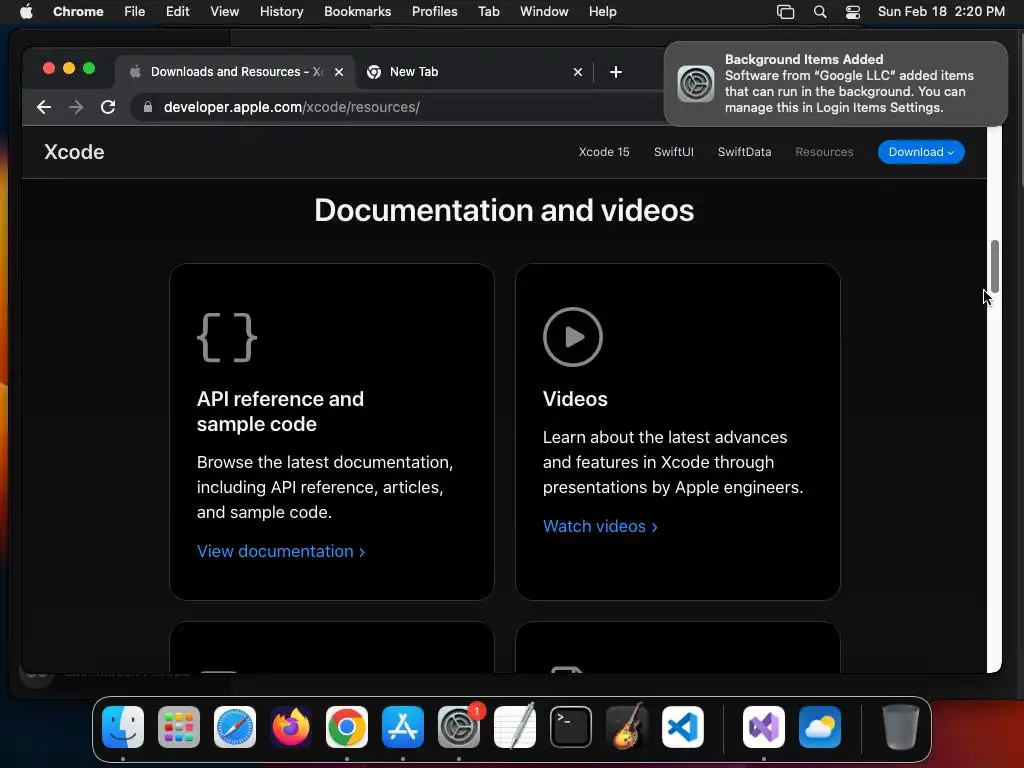Open the Bookmarks menu
Image resolution: width=1024 pixels, height=768 pixels.
coord(357,12)
